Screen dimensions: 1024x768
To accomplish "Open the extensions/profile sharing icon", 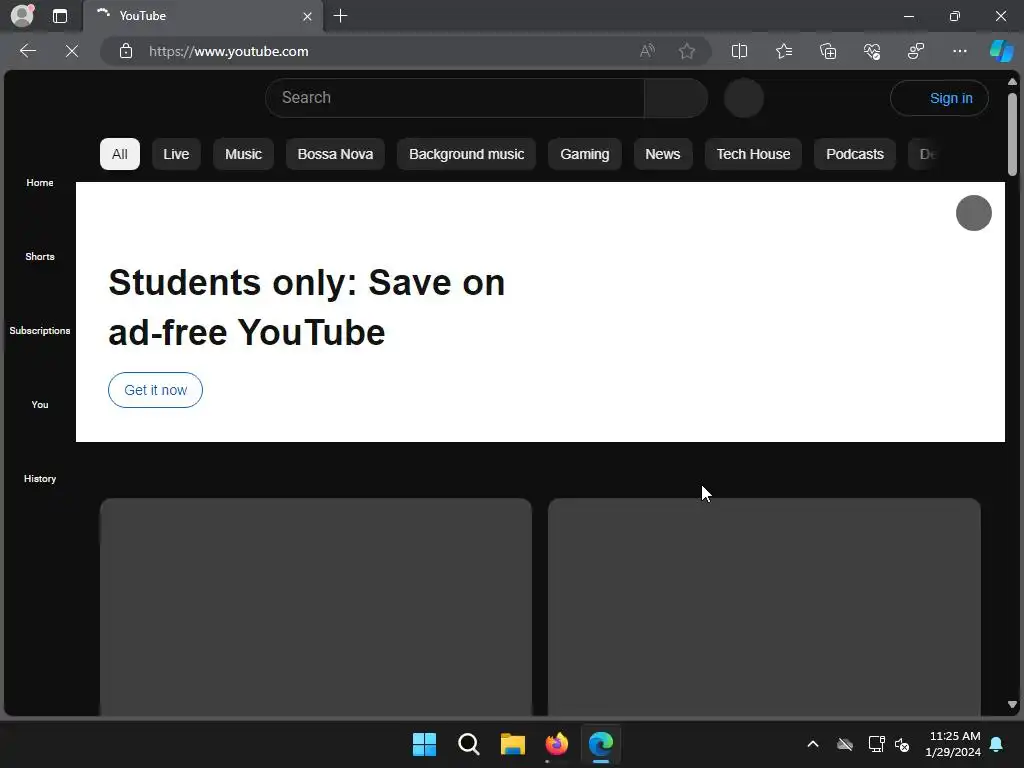I will (916, 51).
